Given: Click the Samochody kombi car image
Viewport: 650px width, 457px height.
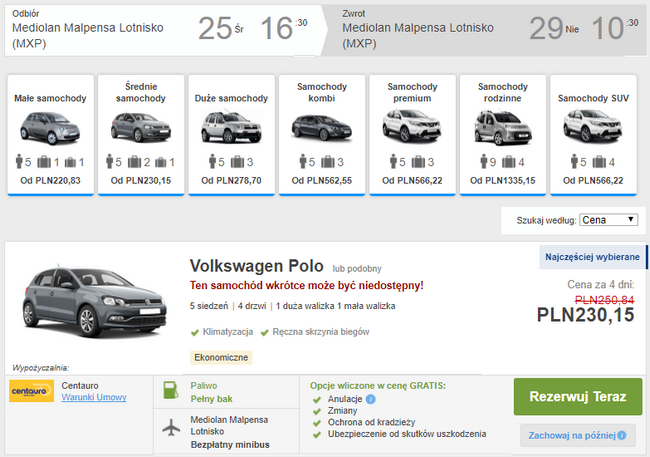Looking at the screenshot, I should pos(322,127).
